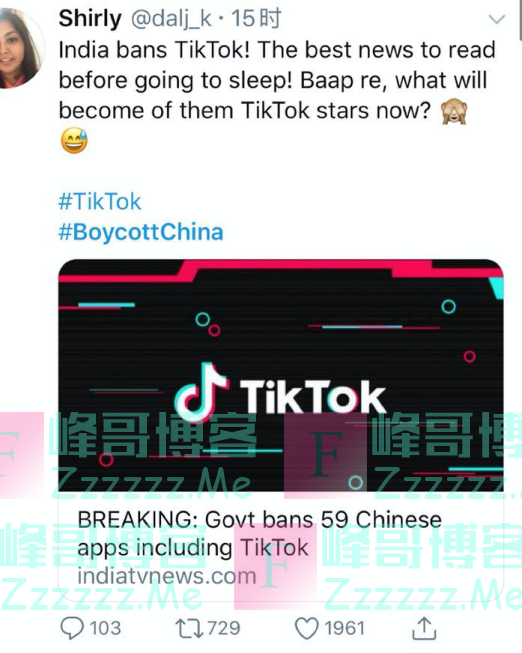Open the @dalj_k handle
Image resolution: width=522 pixels, height=653 pixels.
coord(171,19)
